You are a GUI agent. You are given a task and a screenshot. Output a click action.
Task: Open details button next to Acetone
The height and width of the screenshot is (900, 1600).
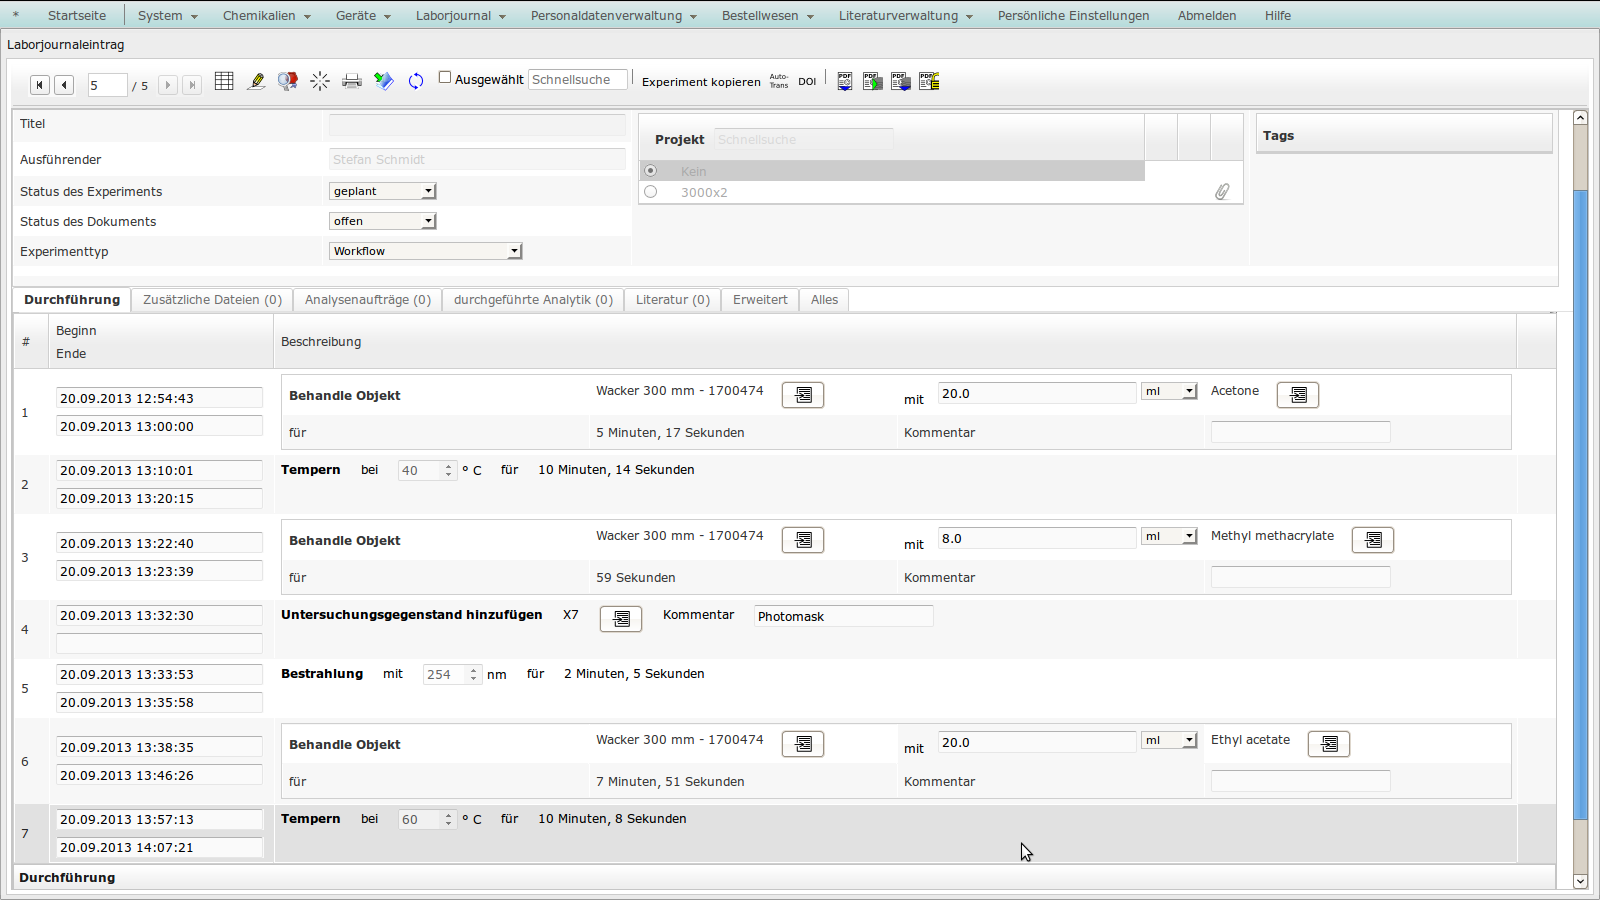pos(1297,395)
